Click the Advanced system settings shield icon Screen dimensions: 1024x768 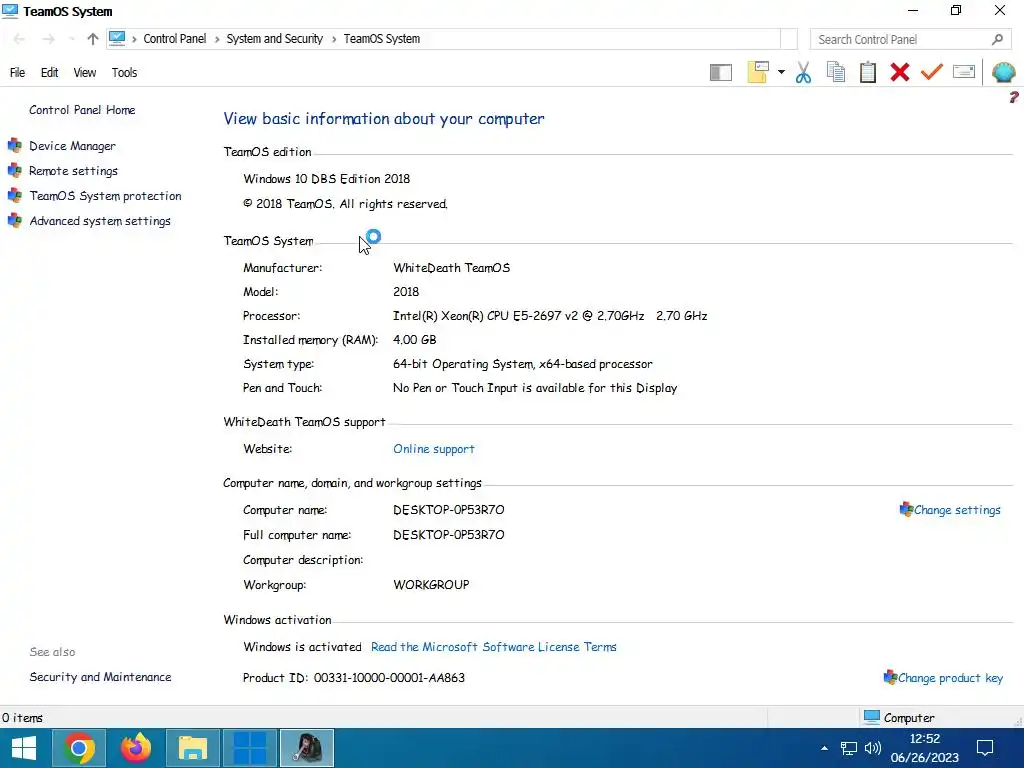(x=15, y=220)
